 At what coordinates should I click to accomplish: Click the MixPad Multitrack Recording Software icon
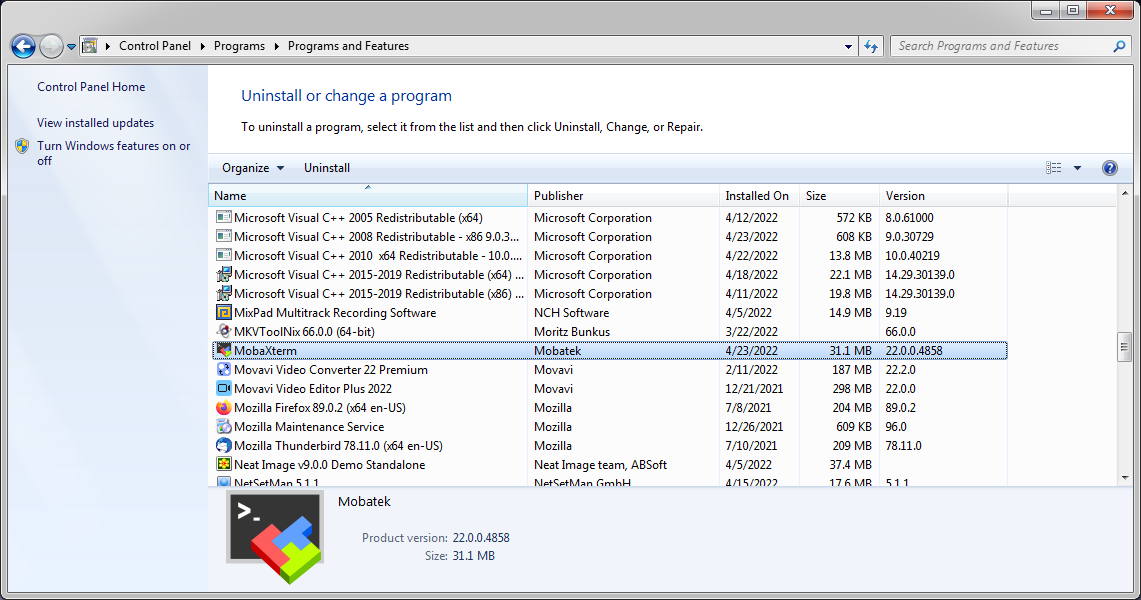click(223, 312)
